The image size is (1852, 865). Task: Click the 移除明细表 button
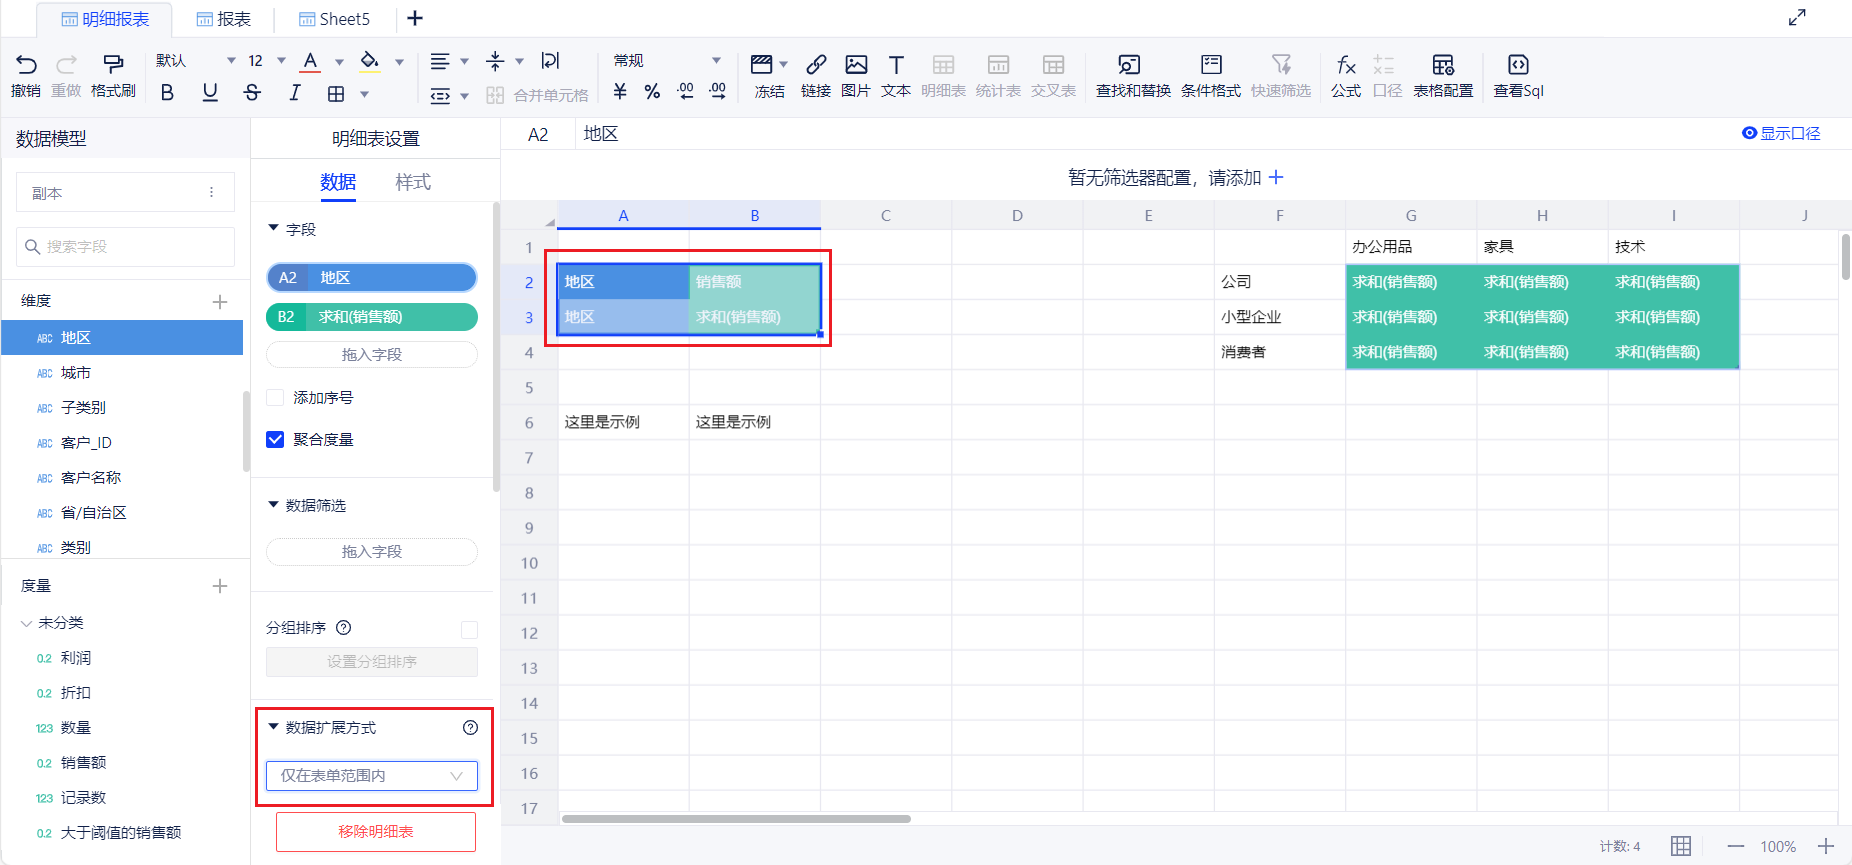pos(376,832)
